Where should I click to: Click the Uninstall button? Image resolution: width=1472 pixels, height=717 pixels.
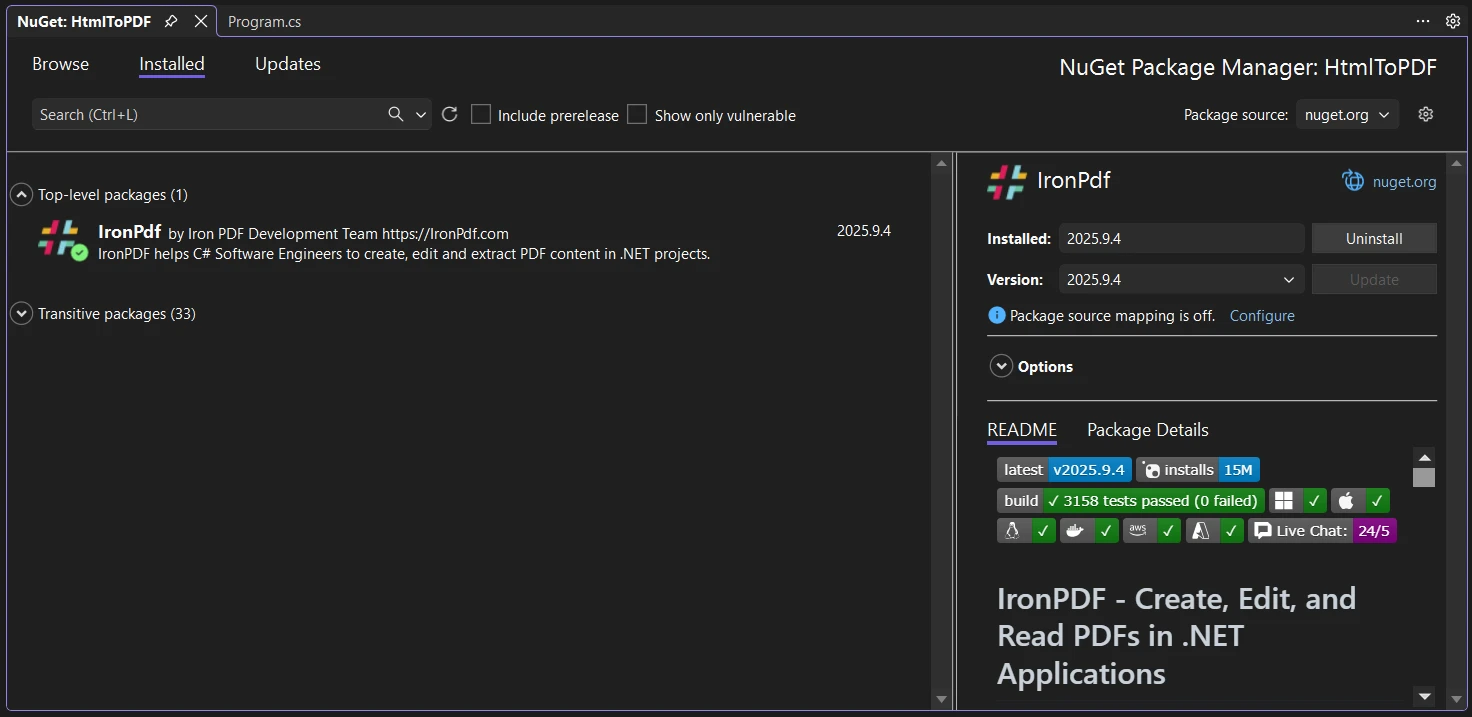pos(1373,239)
